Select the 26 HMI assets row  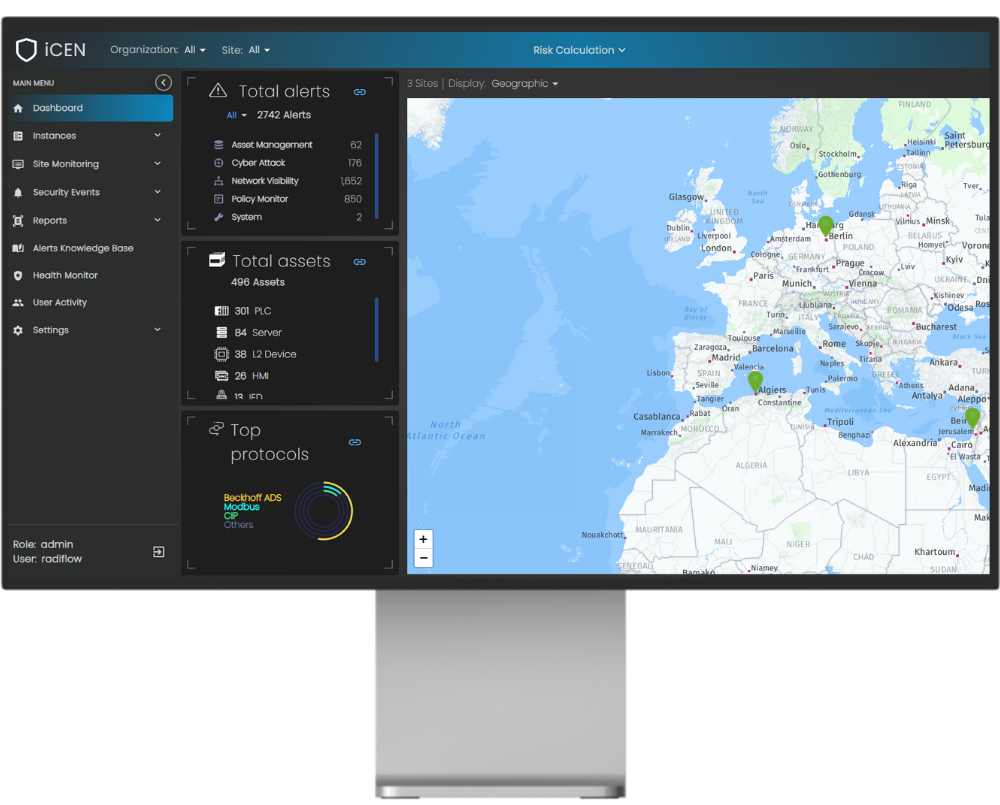click(241, 376)
